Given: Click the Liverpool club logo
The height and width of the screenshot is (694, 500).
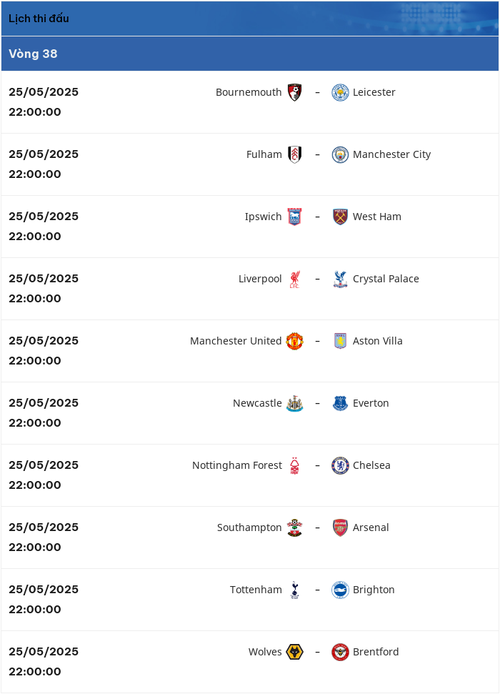Looking at the screenshot, I should point(295,279).
